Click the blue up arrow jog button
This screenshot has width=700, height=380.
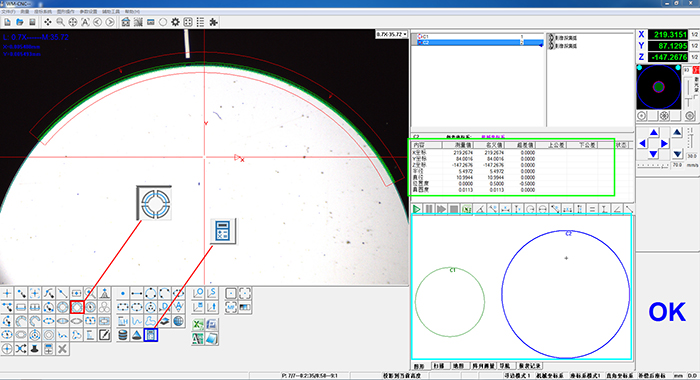[x=654, y=132]
